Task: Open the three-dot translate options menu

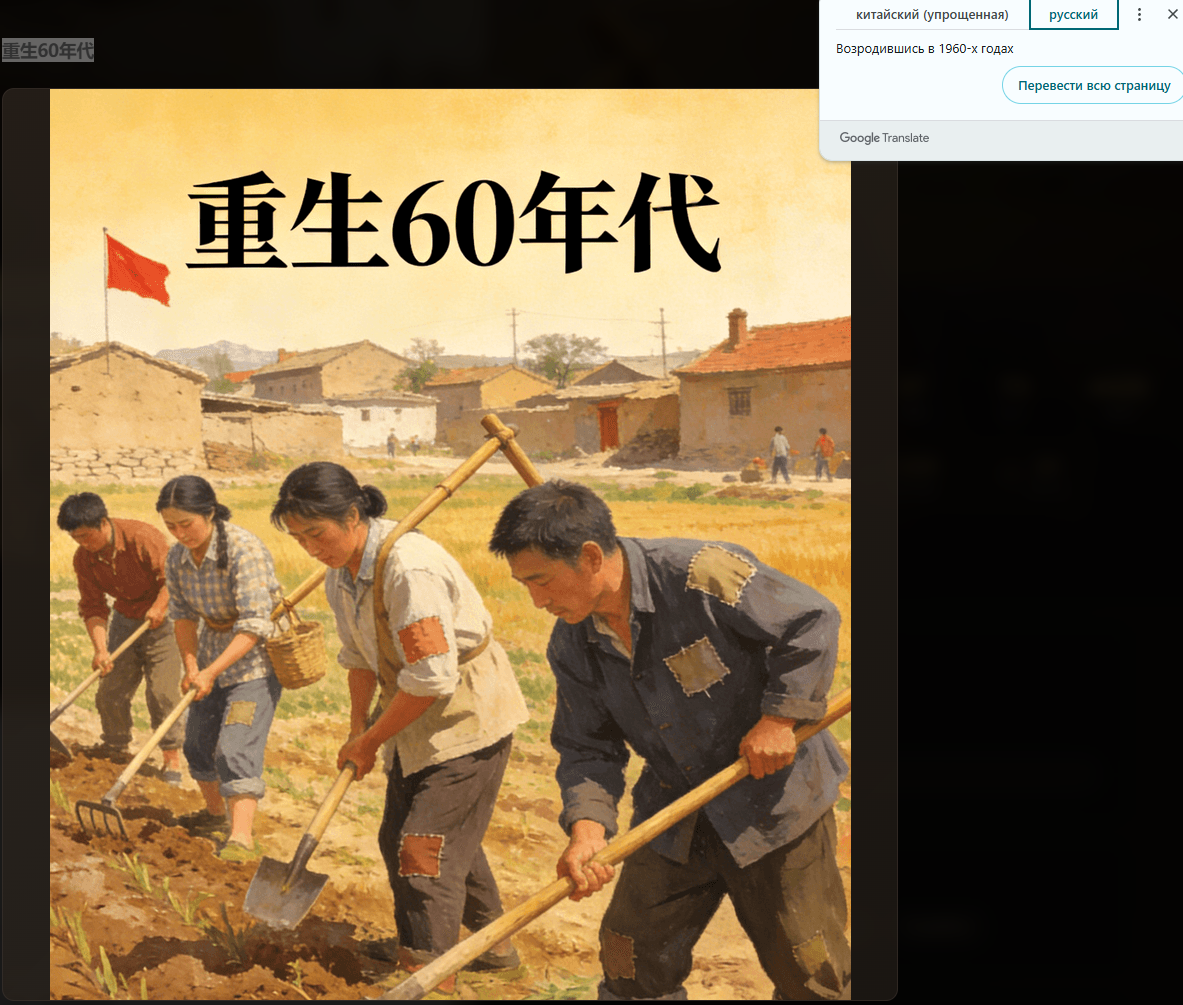Action: pyautogui.click(x=1139, y=15)
